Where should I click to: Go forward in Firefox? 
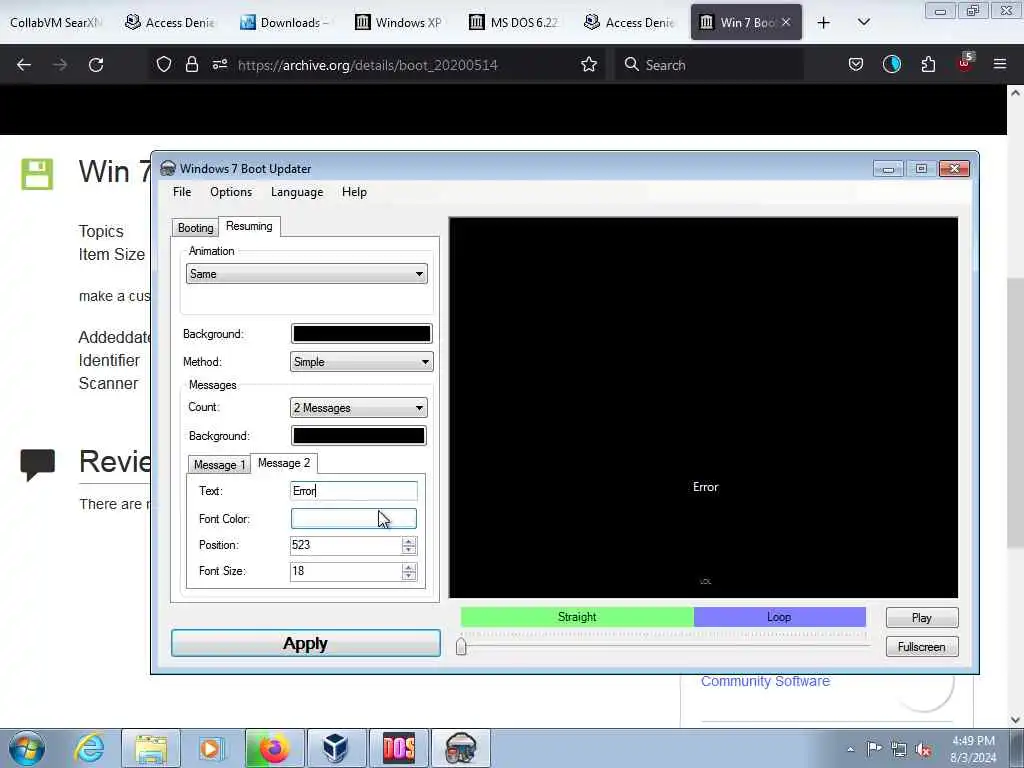point(59,65)
